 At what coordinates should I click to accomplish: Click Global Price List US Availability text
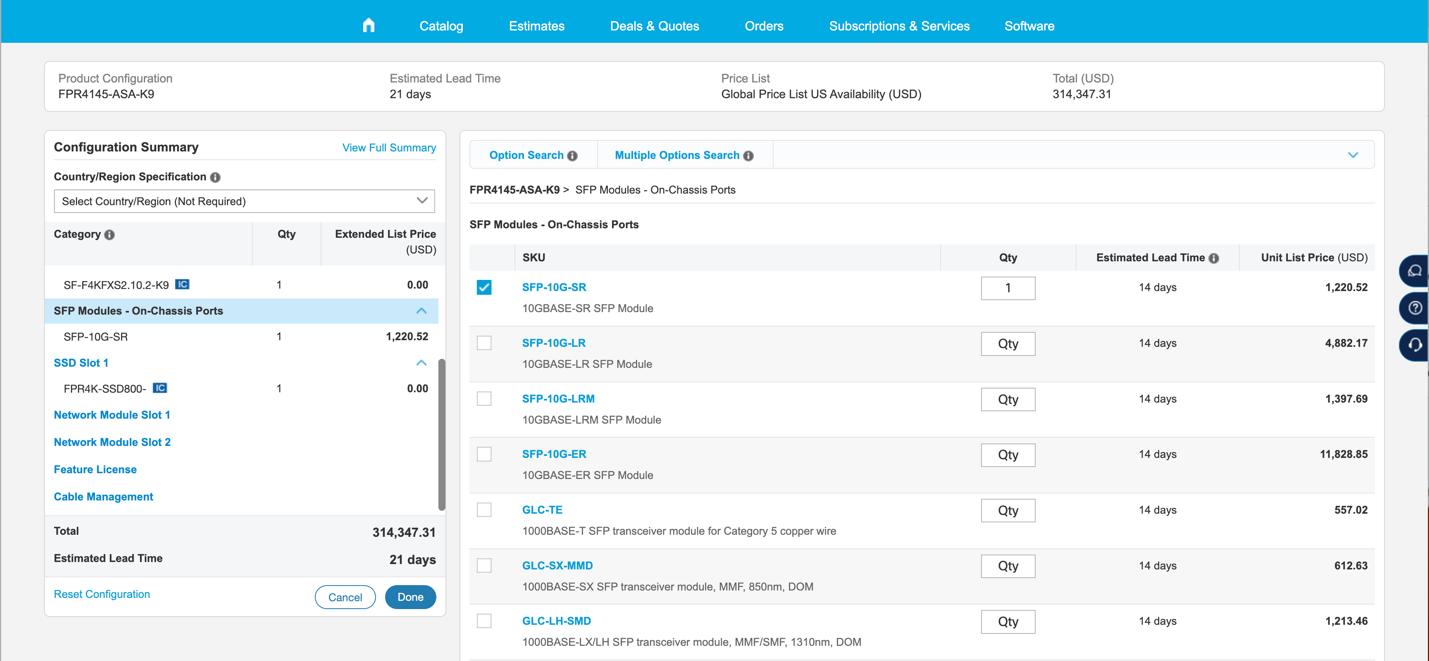click(x=821, y=94)
